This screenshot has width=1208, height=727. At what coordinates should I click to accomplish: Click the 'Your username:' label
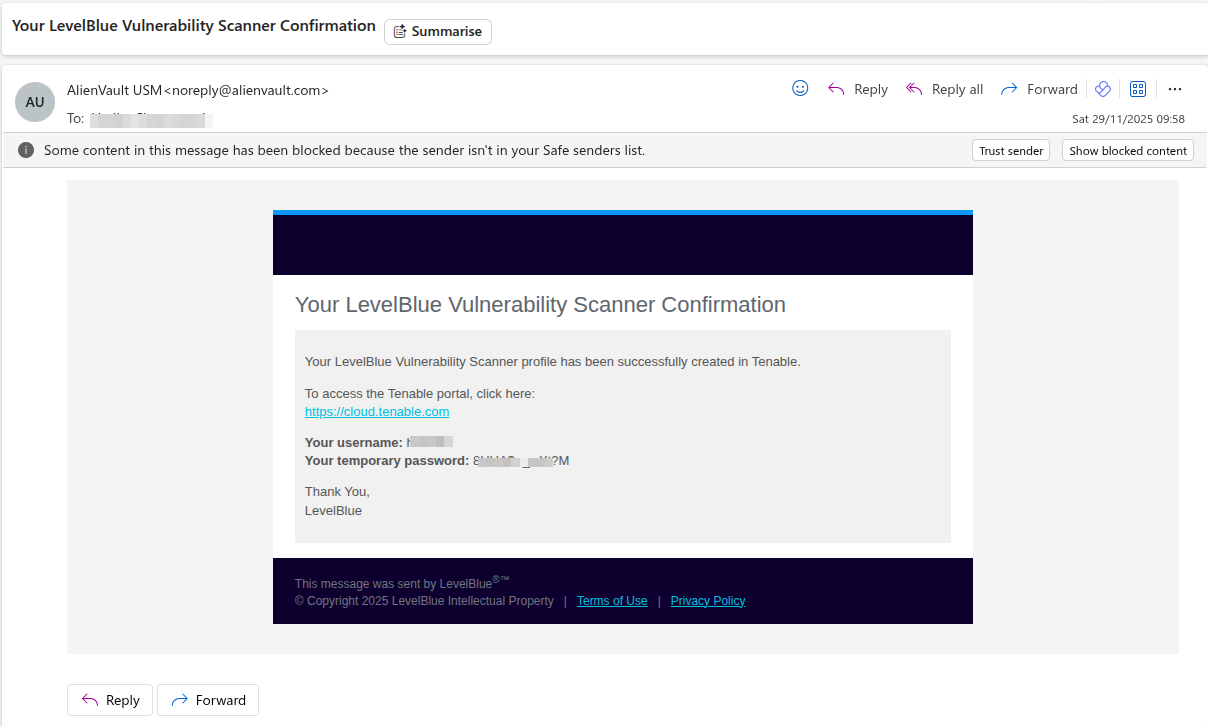[x=354, y=442]
